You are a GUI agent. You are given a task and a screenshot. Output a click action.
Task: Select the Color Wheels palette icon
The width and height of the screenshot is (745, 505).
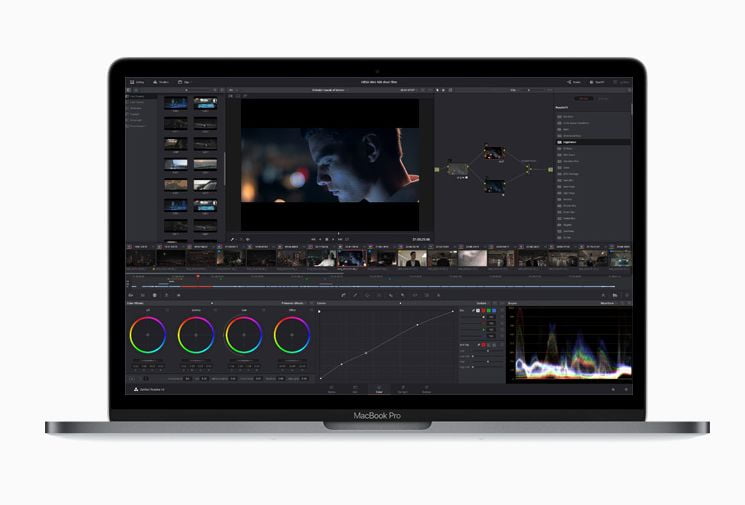pyautogui.click(x=154, y=295)
